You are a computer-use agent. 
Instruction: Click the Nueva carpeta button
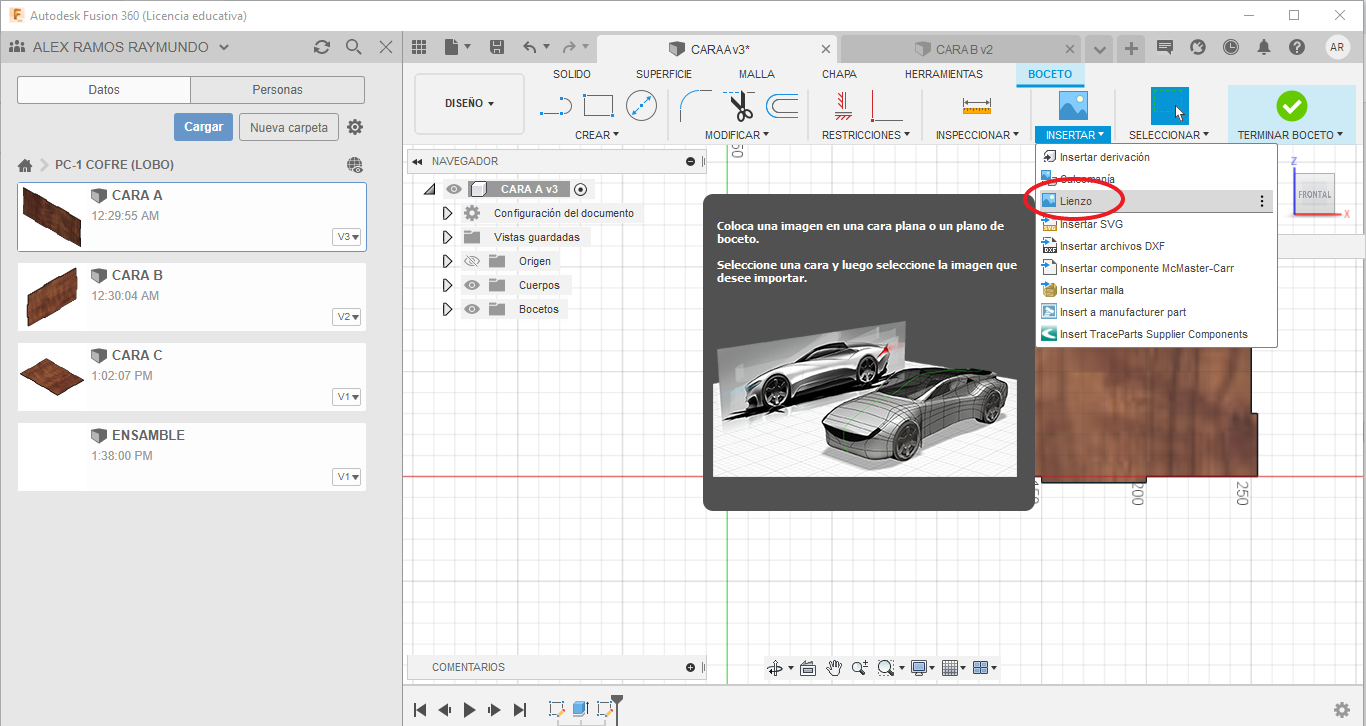coord(288,127)
